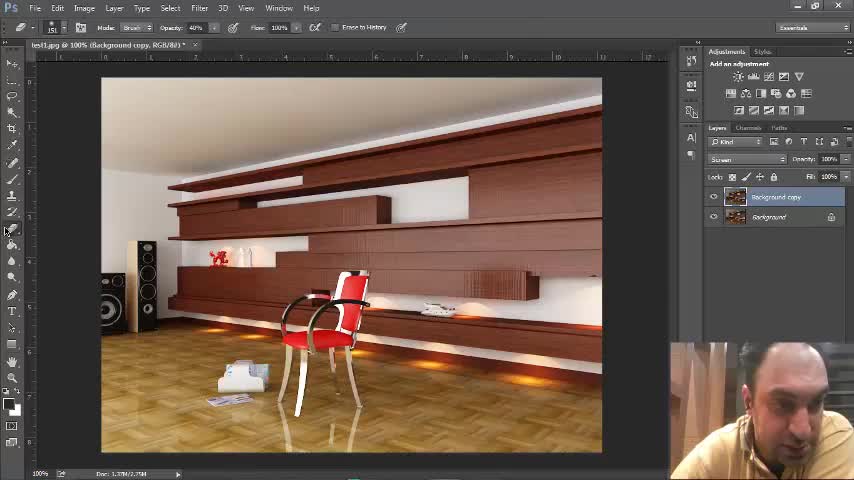
Task: Open the eraser Mode dropdown
Action: tap(137, 28)
